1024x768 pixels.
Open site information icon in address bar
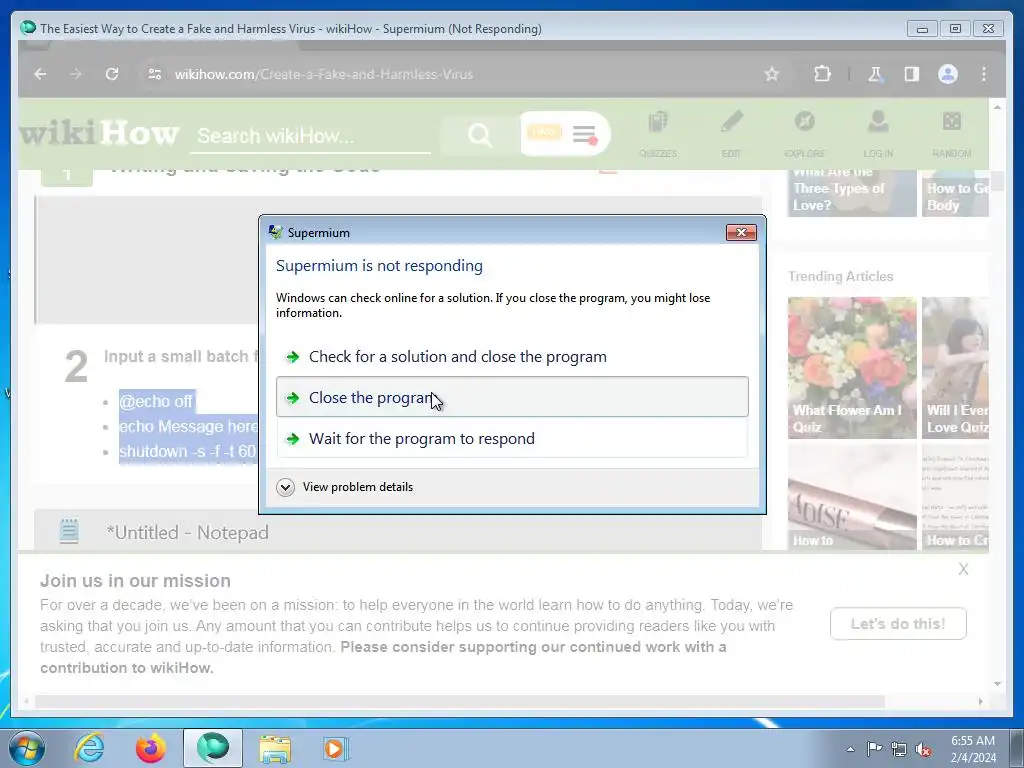(x=155, y=74)
